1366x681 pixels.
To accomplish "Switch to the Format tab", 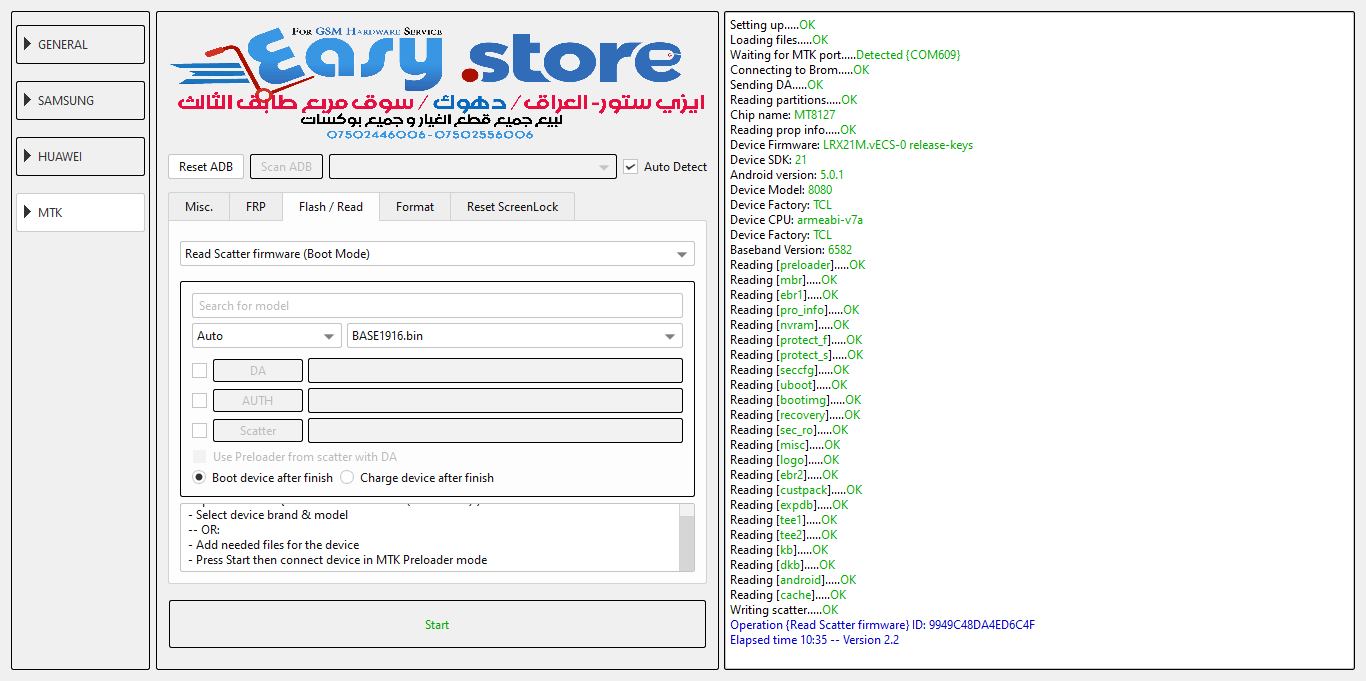I will pos(415,207).
